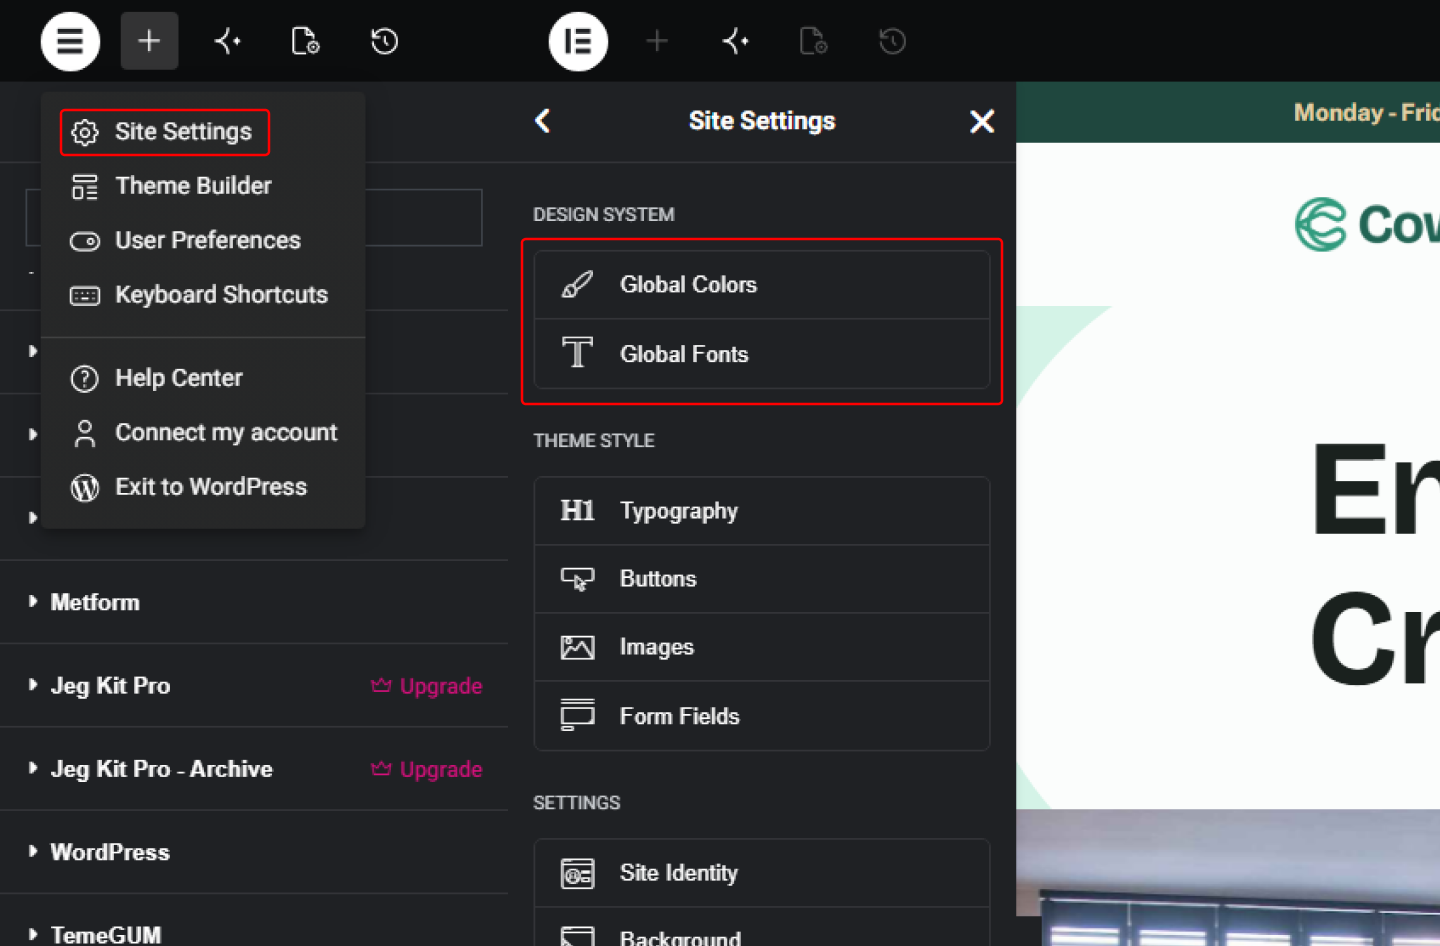Close the Site Settings panel with the X
Image resolution: width=1440 pixels, height=946 pixels.
click(x=982, y=121)
